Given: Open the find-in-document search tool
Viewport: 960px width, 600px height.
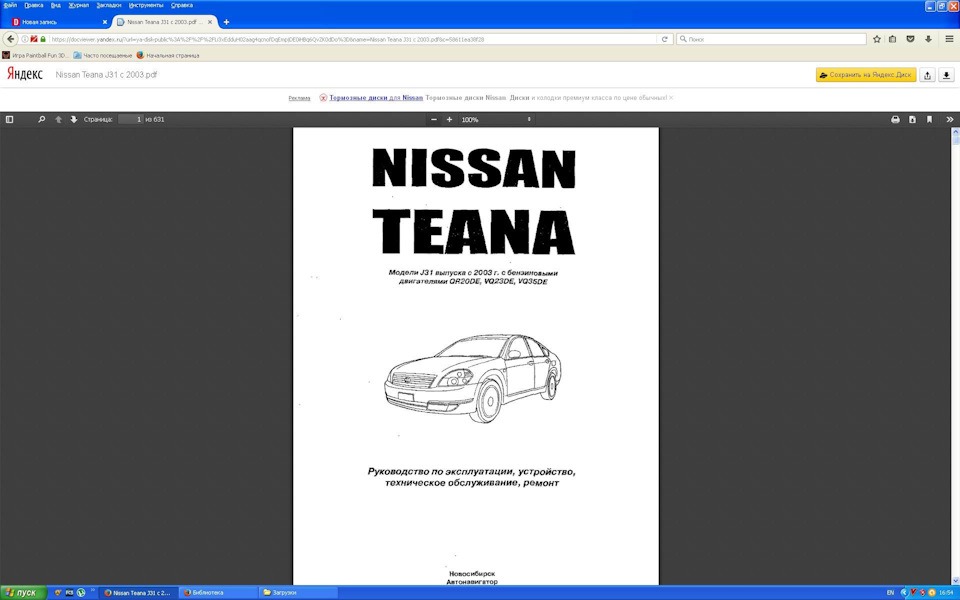Looking at the screenshot, I should pos(41,119).
